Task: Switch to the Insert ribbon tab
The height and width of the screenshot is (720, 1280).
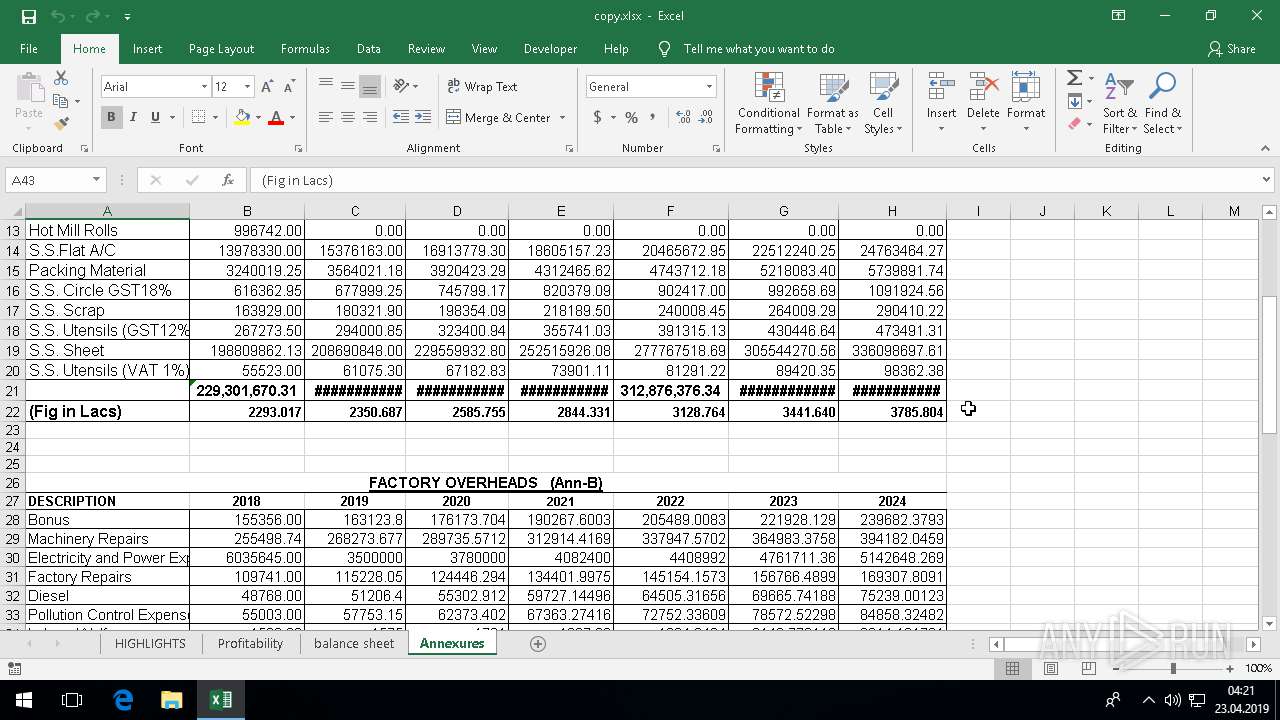Action: coord(147,49)
